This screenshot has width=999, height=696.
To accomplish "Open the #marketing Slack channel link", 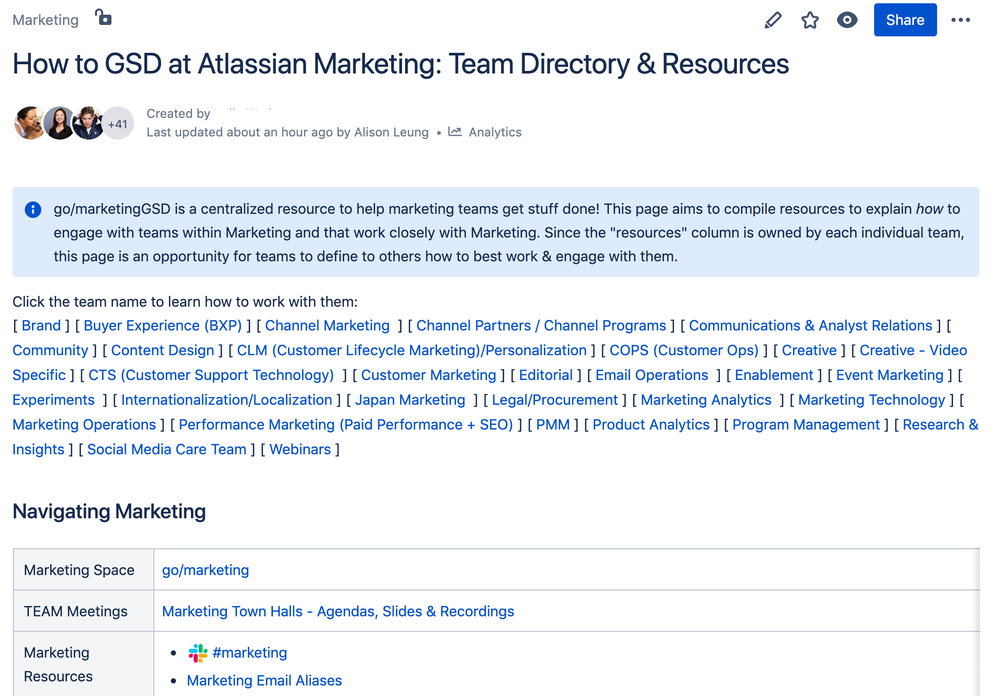I will [x=249, y=653].
